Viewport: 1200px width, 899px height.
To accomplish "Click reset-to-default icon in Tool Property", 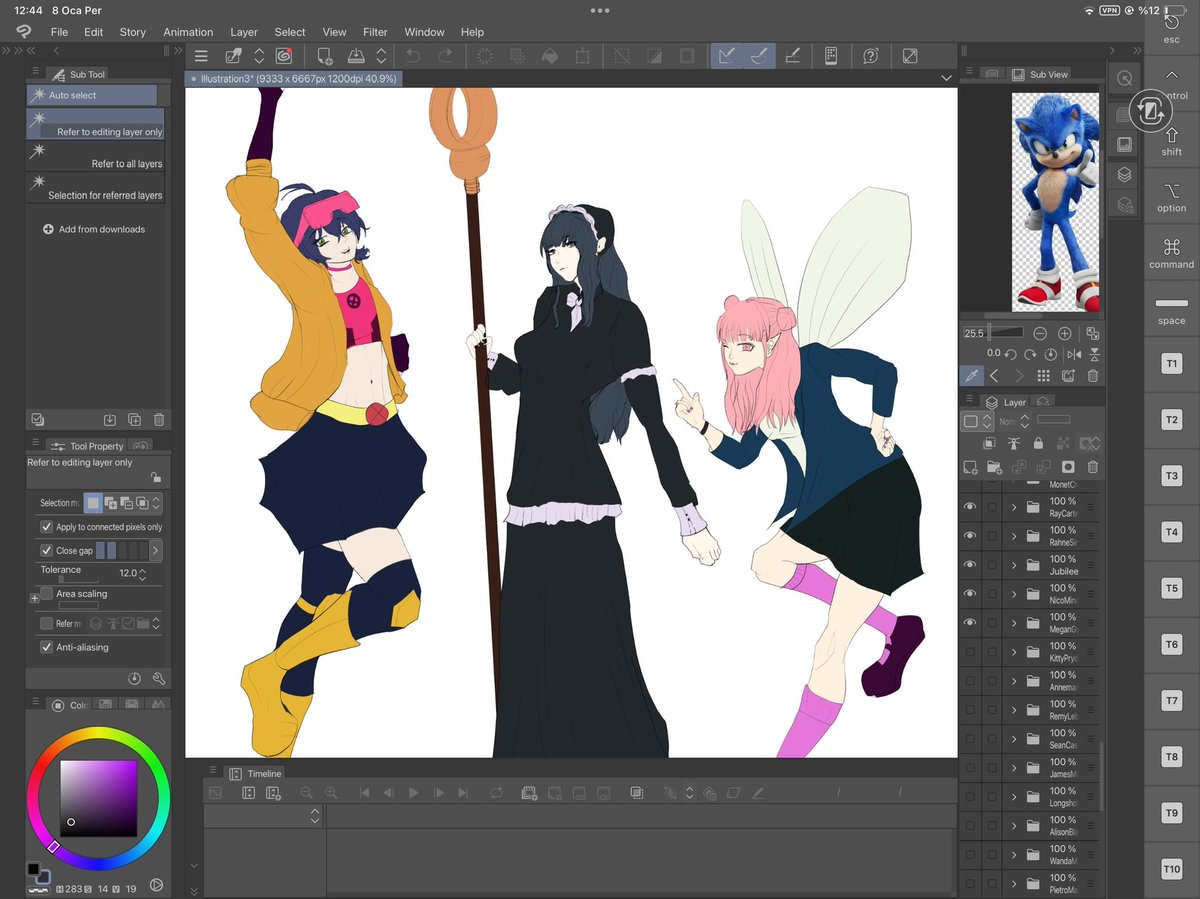I will pos(135,678).
